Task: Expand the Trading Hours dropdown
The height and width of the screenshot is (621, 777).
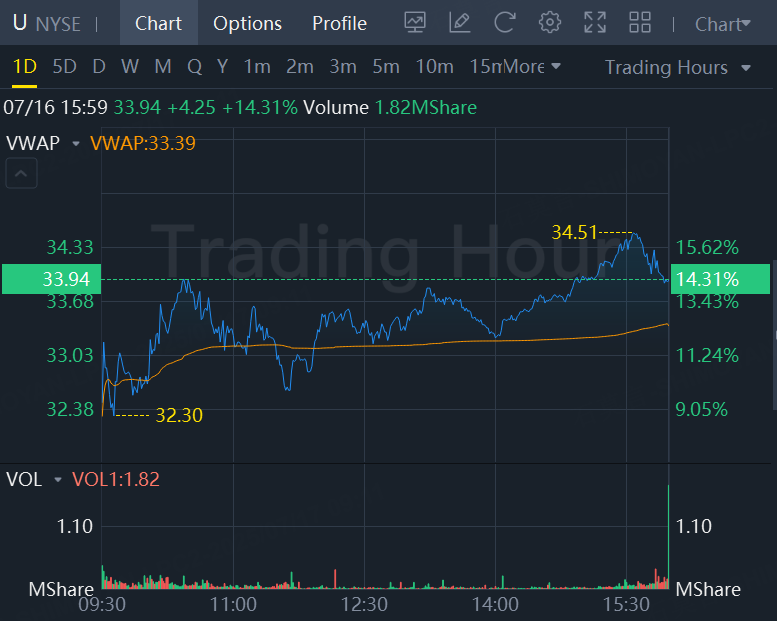Action: (x=678, y=67)
